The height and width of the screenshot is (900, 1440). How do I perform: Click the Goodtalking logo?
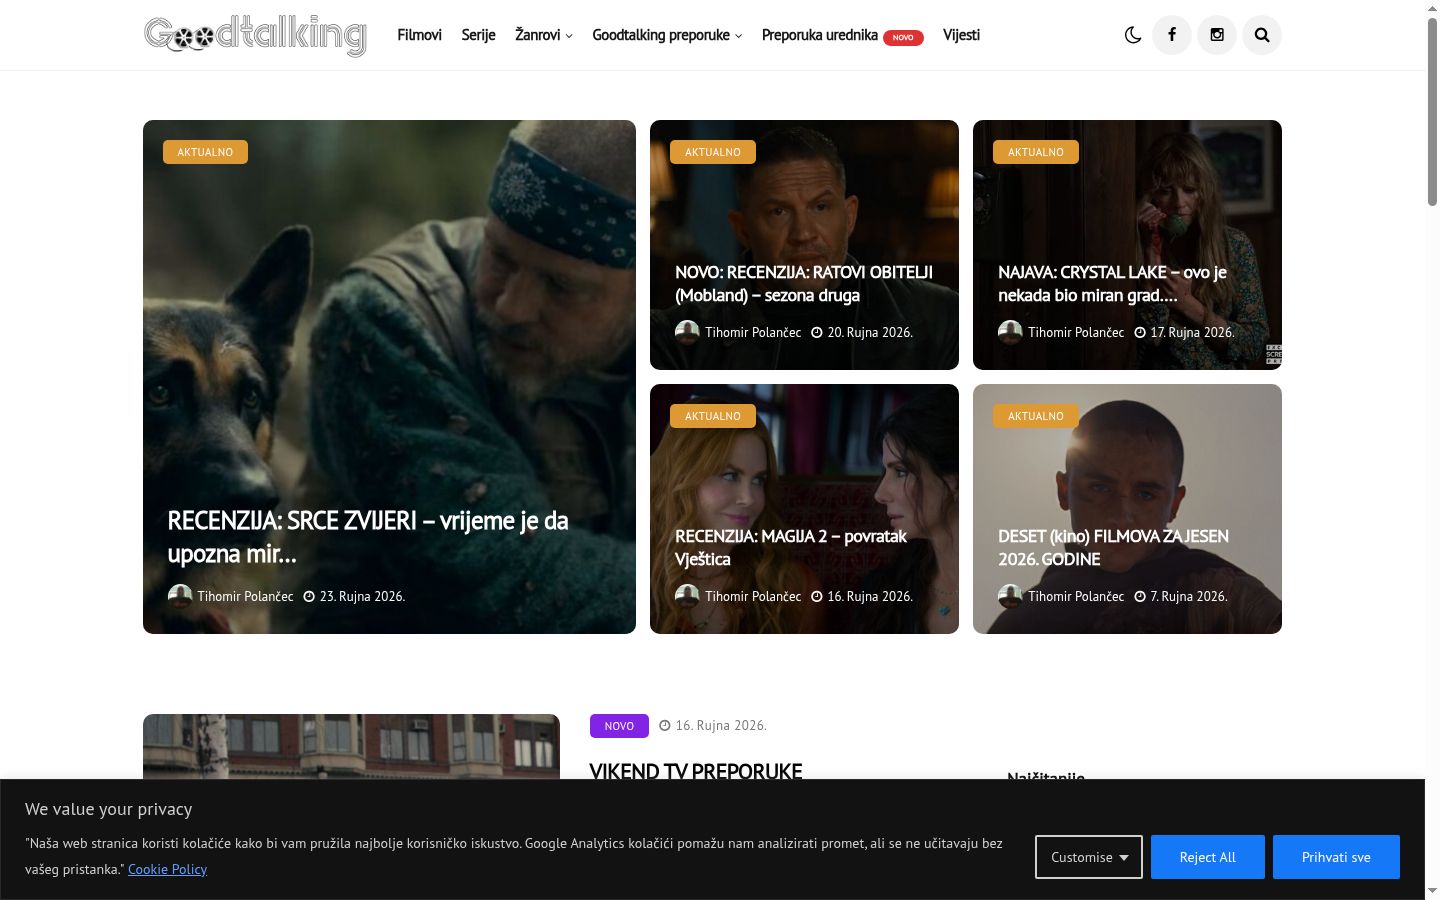pos(255,35)
